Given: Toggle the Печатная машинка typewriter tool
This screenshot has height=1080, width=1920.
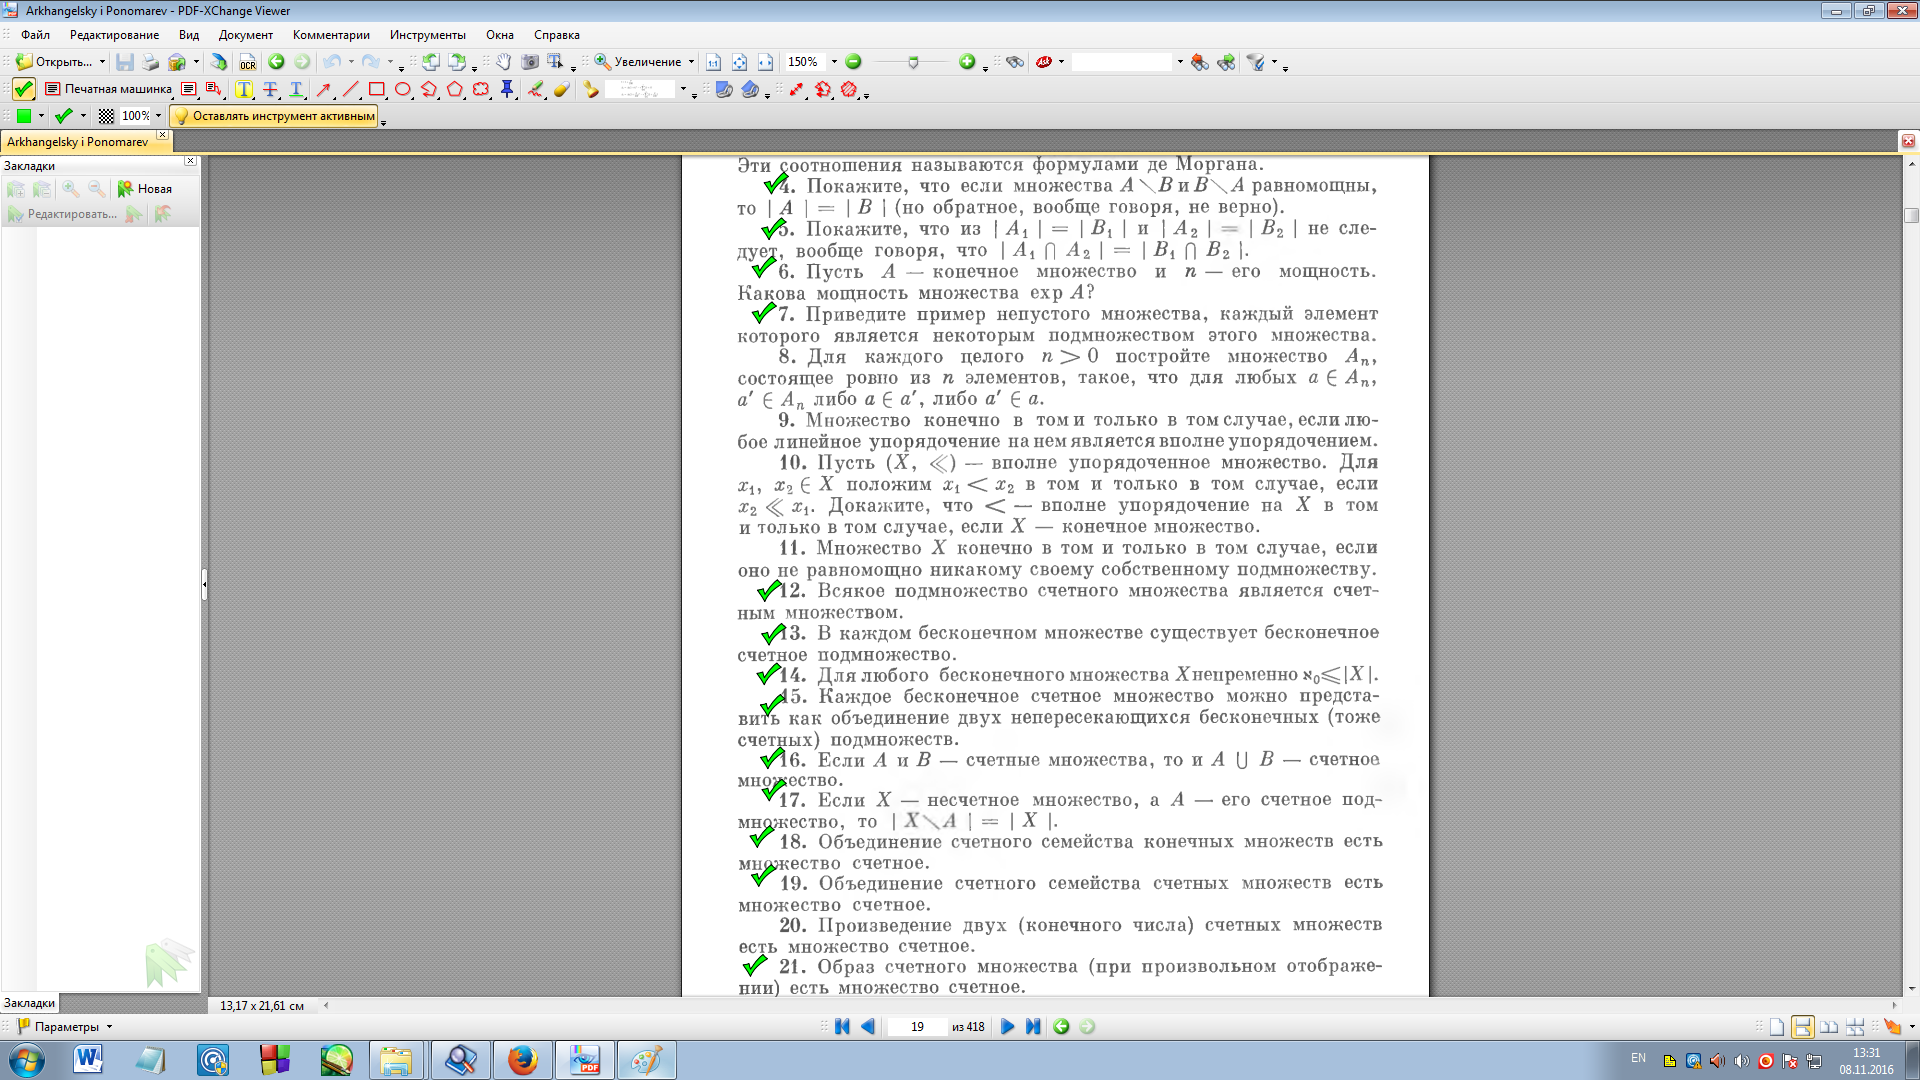Looking at the screenshot, I should (x=108, y=89).
